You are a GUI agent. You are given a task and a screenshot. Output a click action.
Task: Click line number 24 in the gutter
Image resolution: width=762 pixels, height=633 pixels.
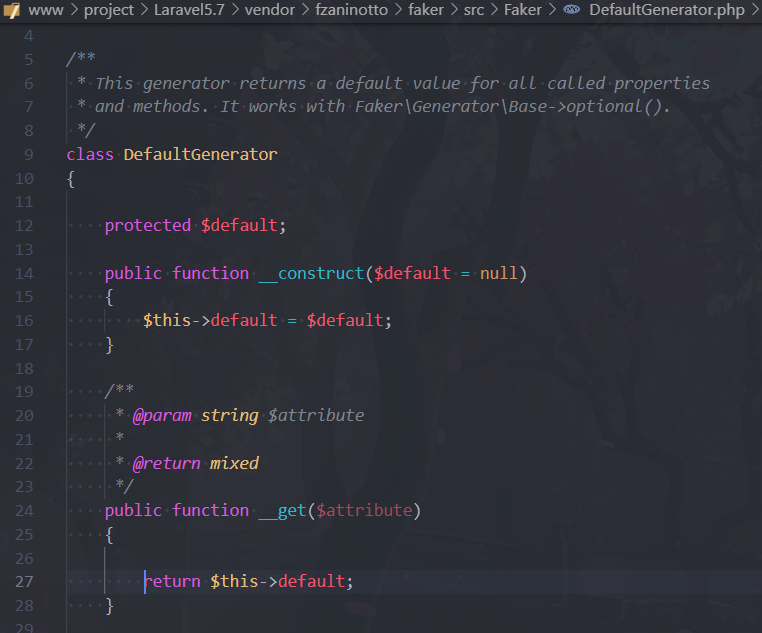click(x=24, y=511)
